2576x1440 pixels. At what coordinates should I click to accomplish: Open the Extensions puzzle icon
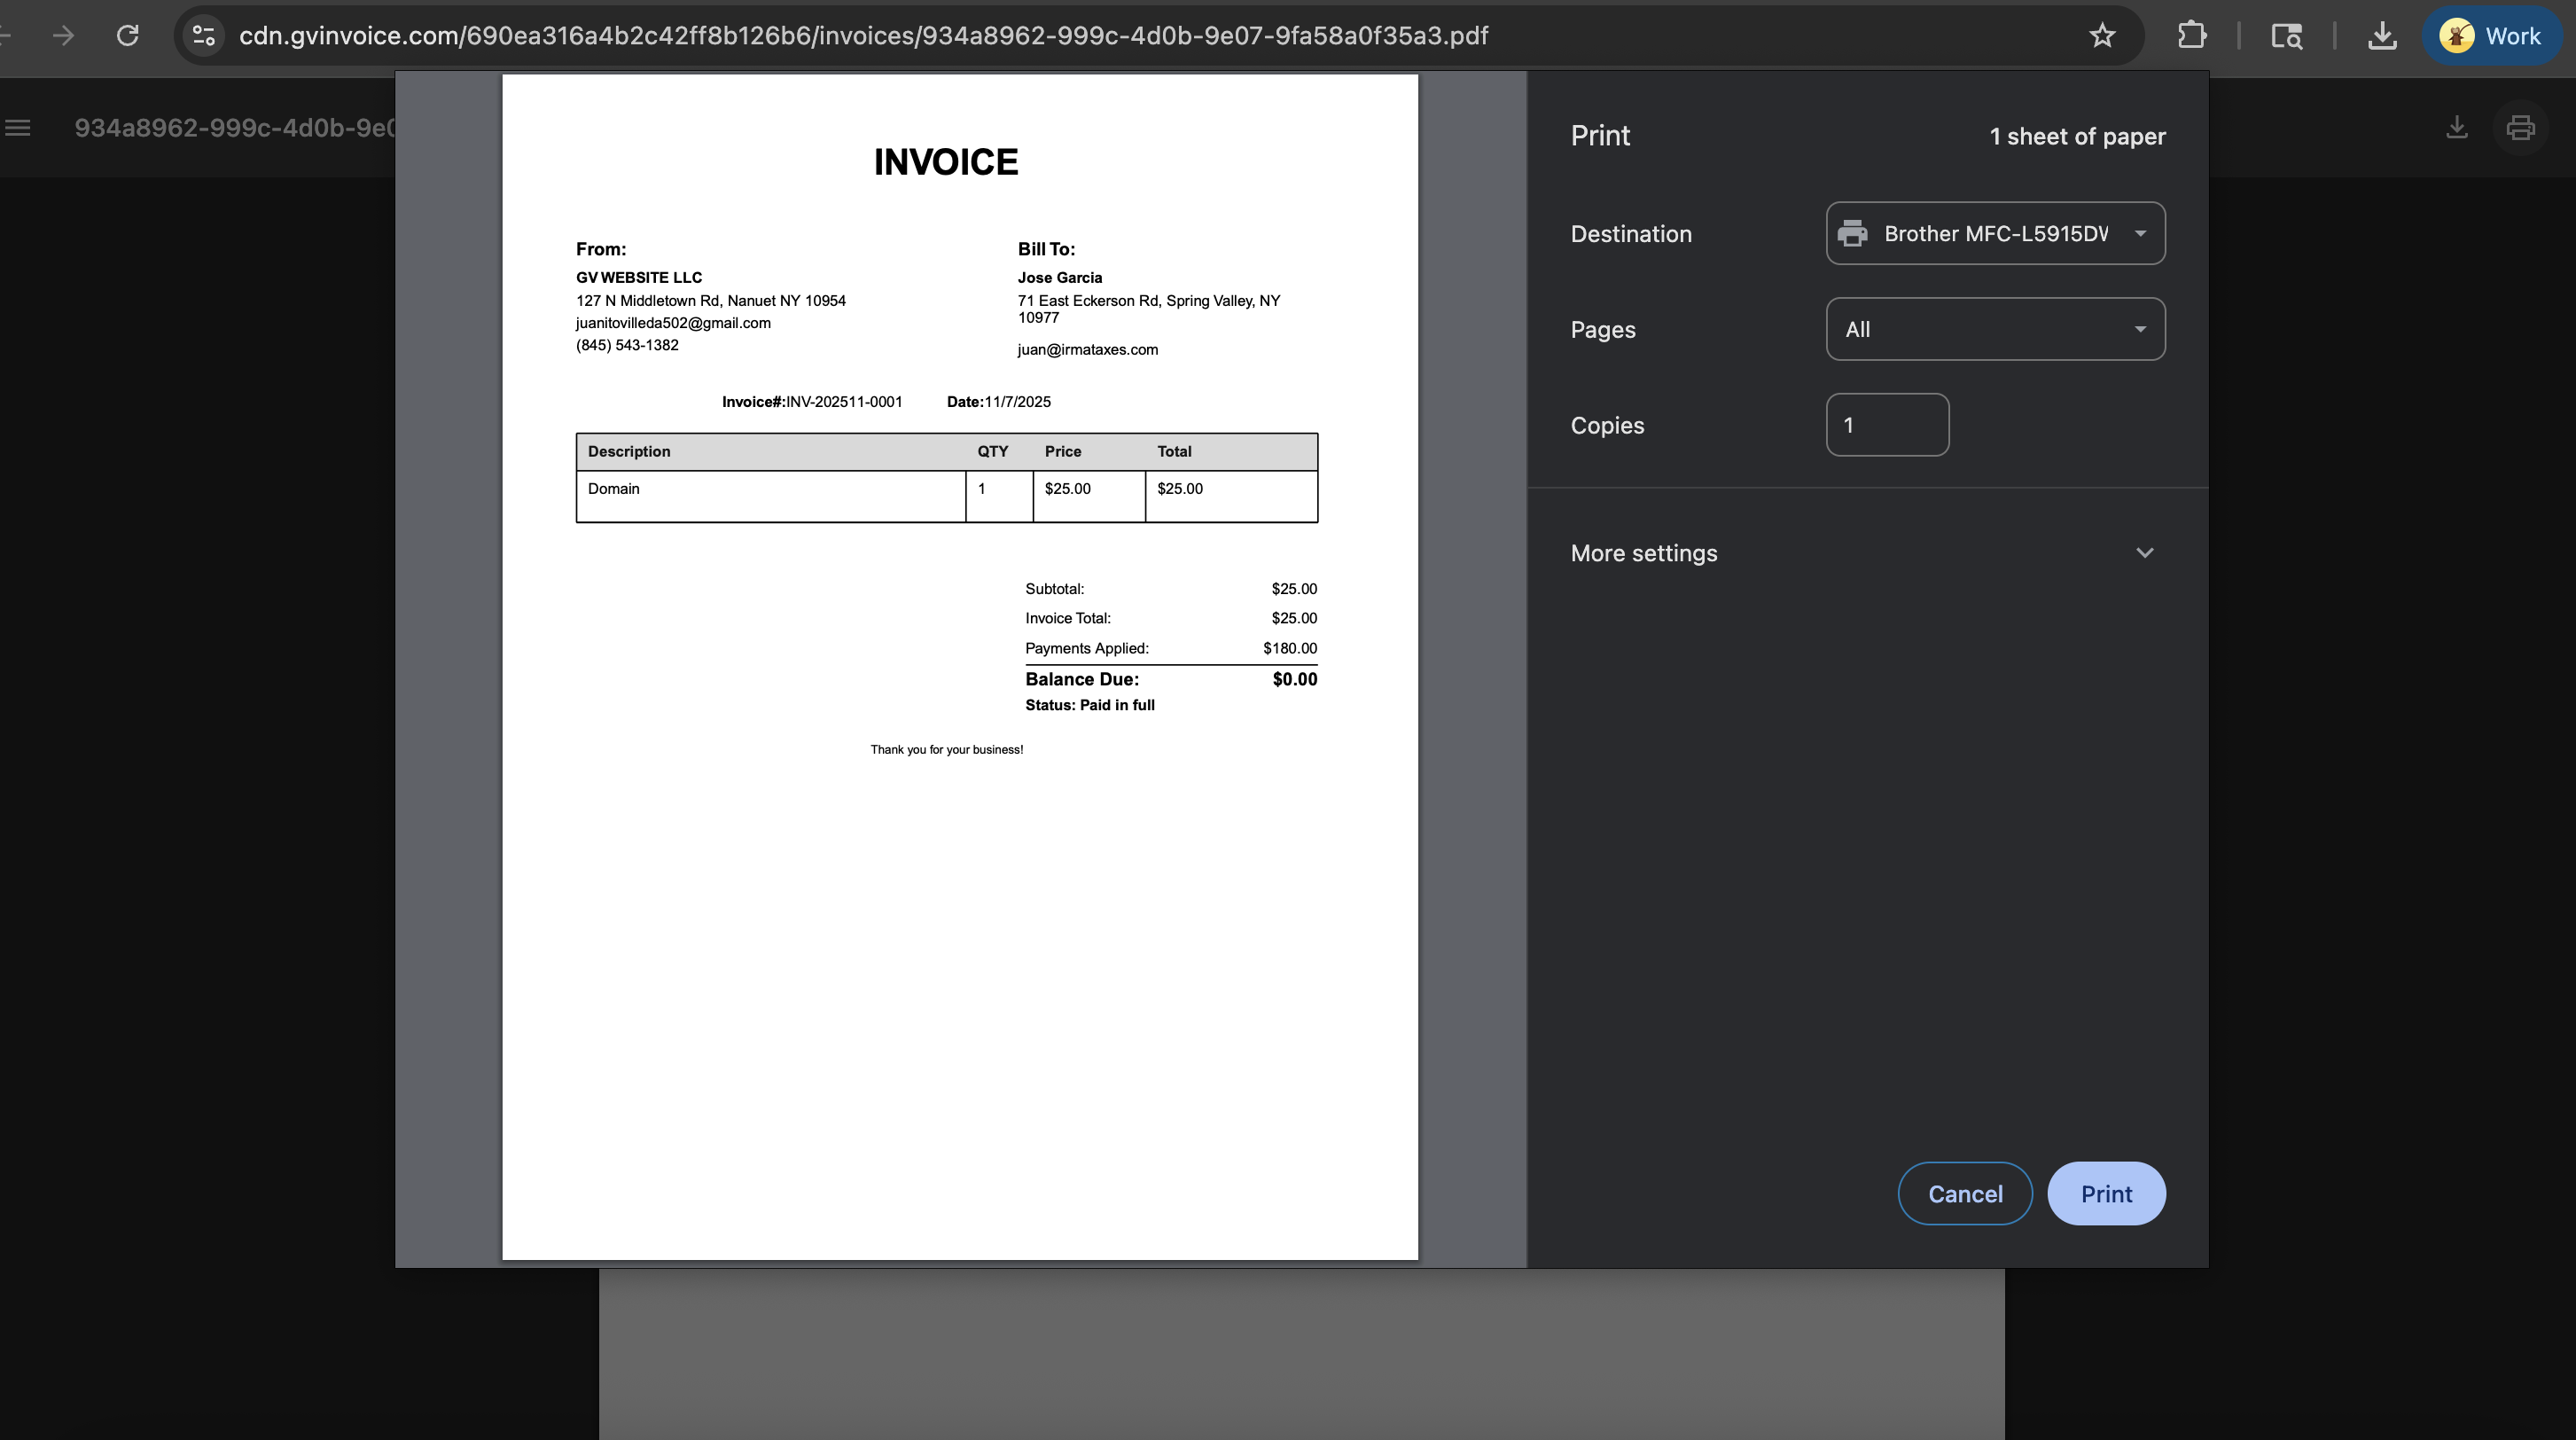point(2192,35)
